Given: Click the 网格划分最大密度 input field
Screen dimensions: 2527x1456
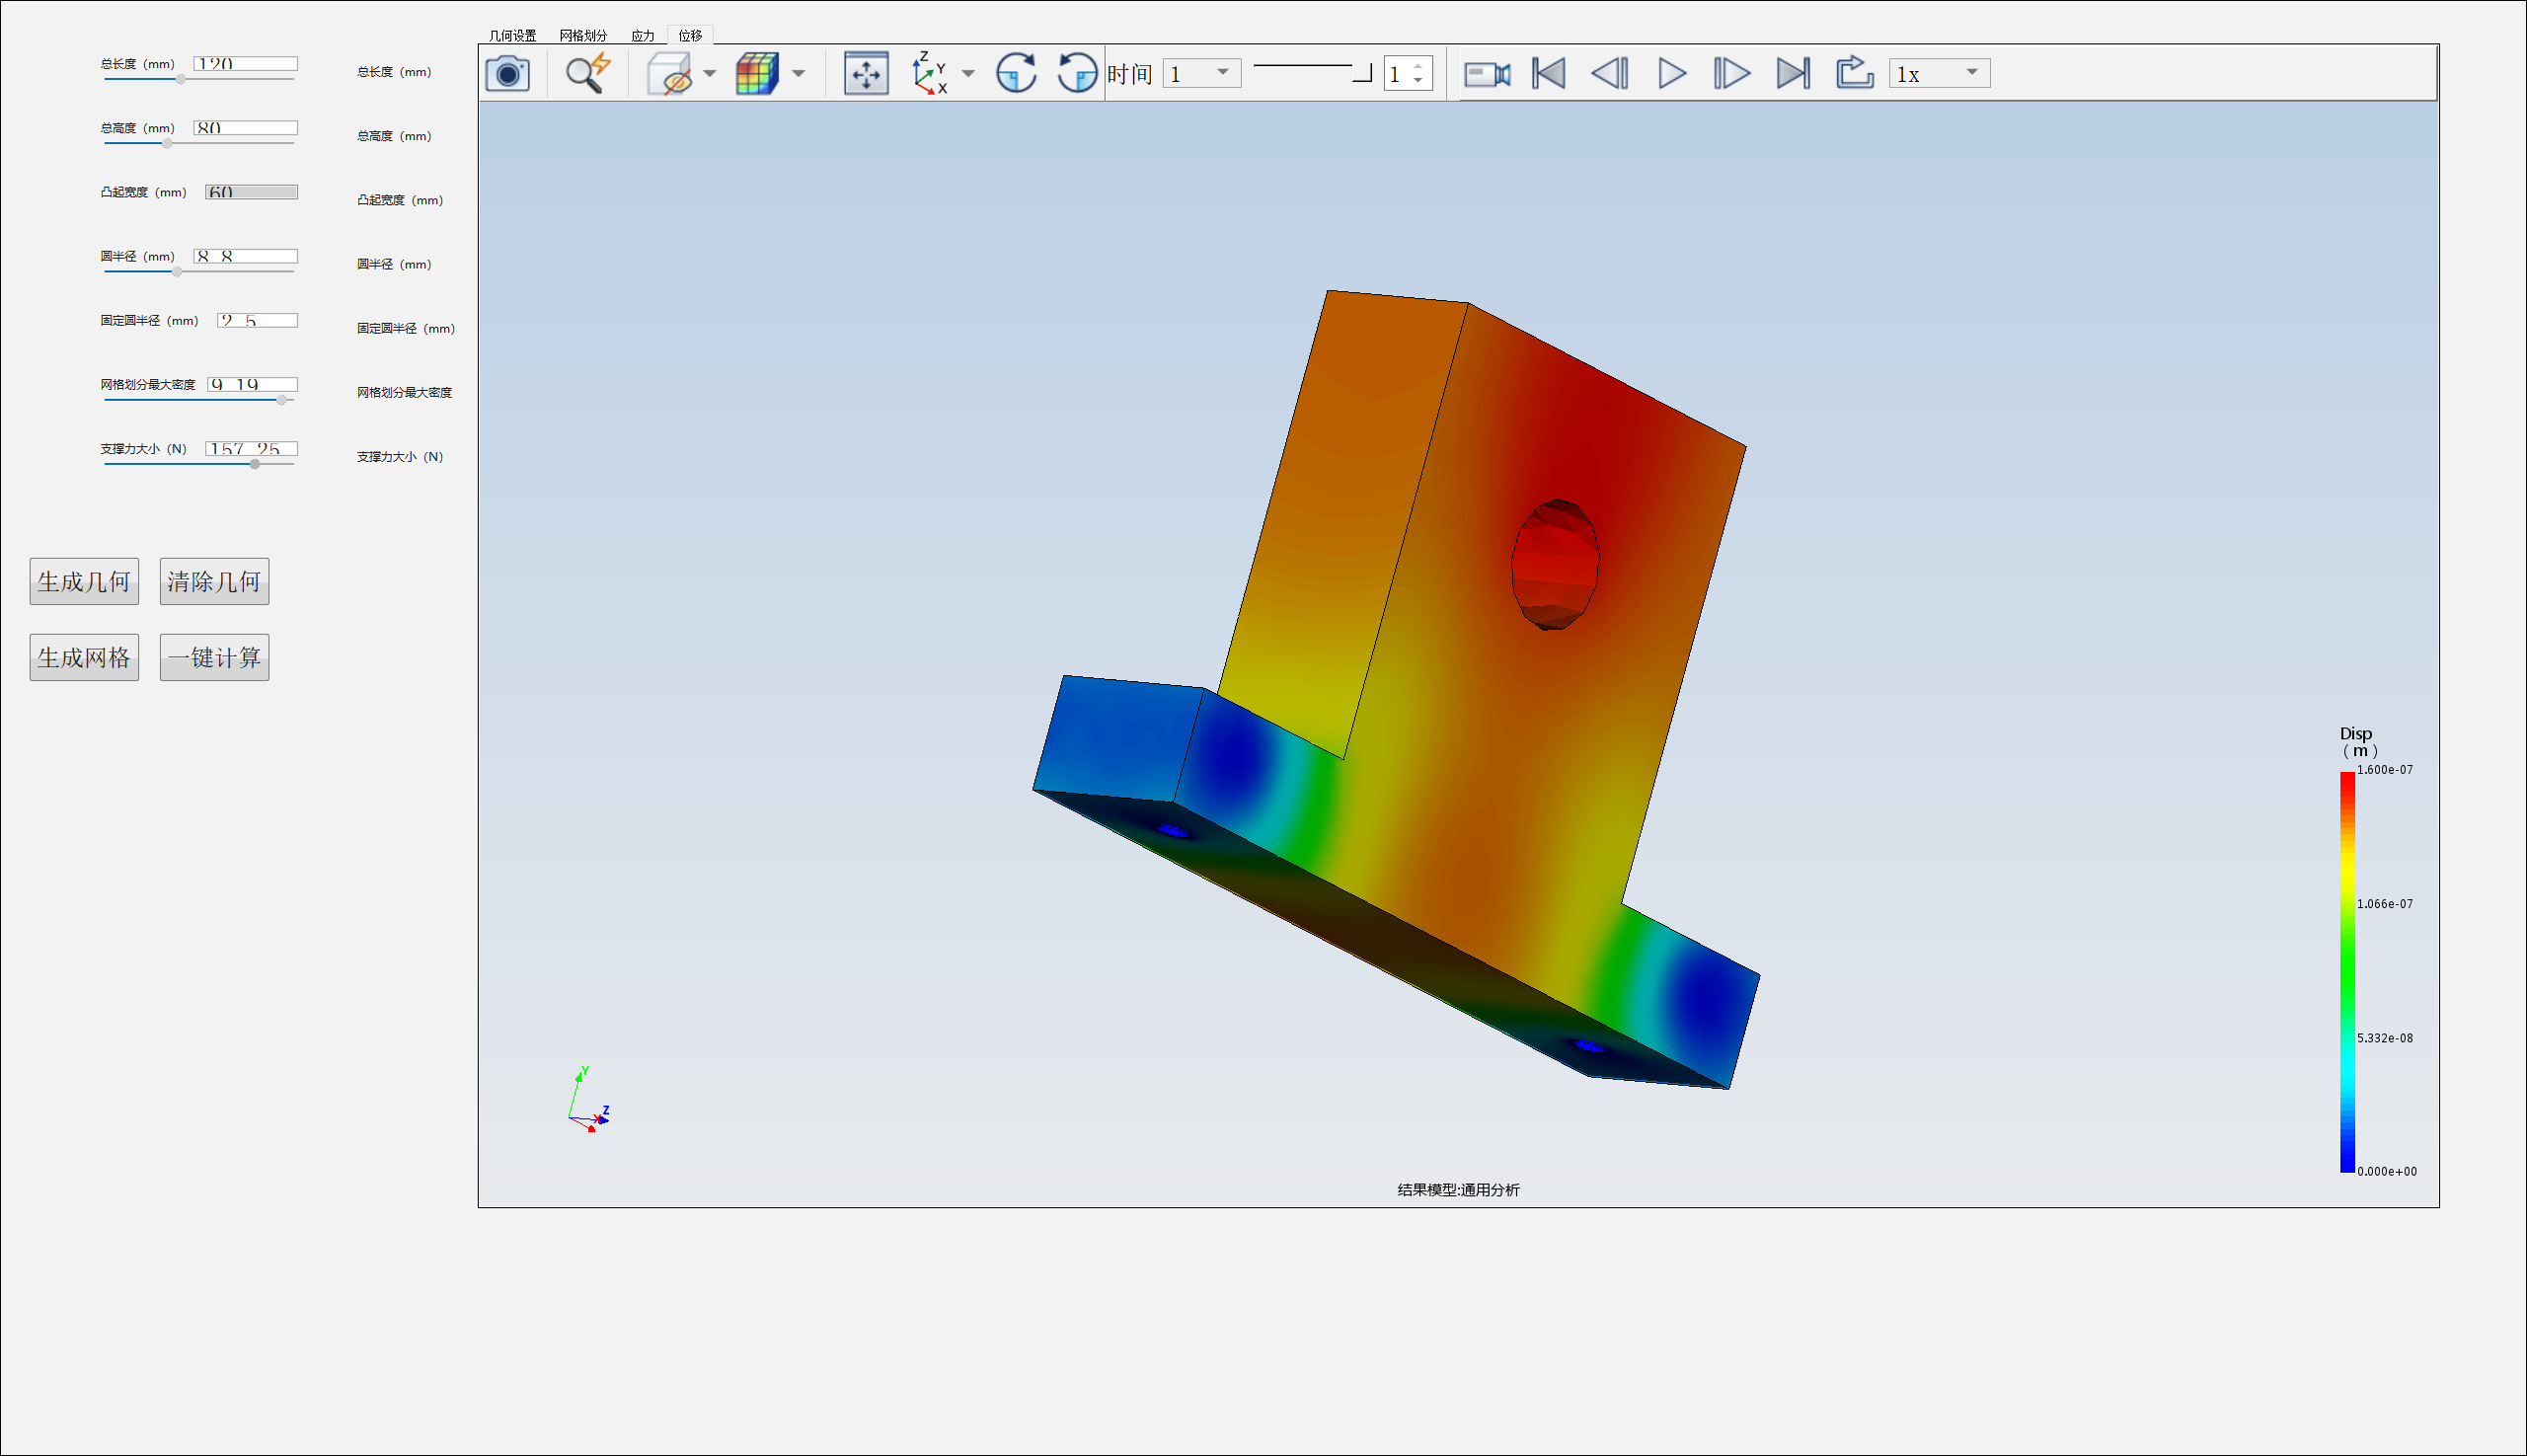Looking at the screenshot, I should point(252,384).
